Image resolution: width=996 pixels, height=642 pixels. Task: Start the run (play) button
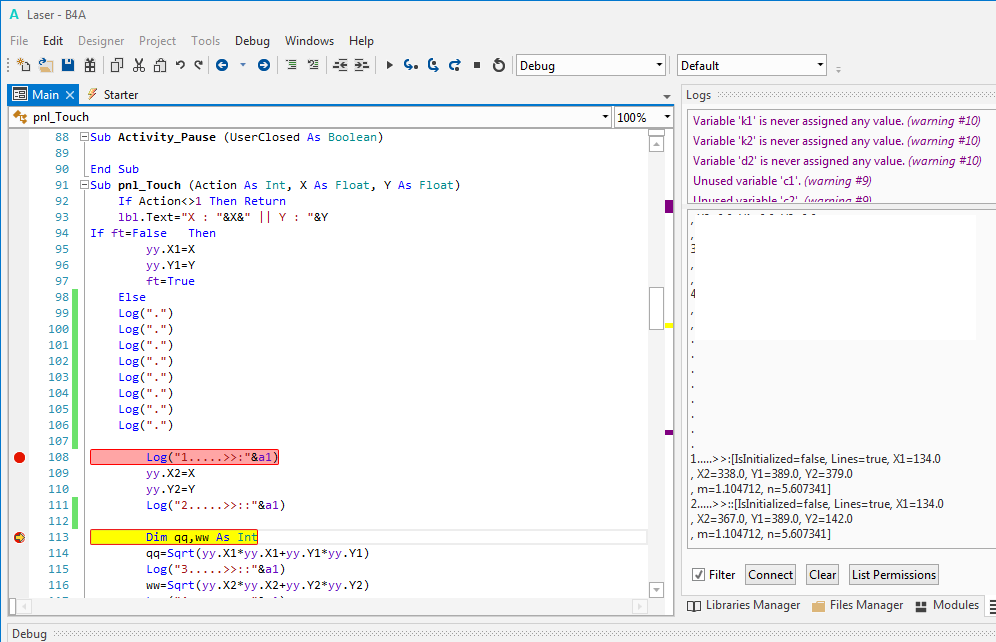pos(389,65)
